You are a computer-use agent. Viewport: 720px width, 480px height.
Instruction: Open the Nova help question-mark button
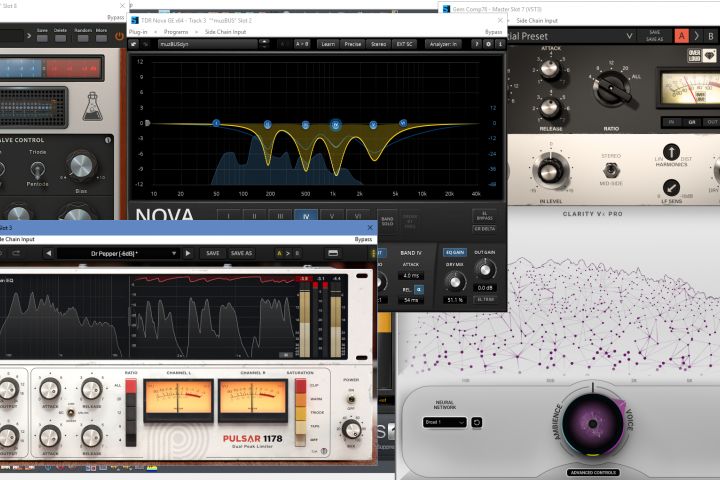(x=476, y=44)
